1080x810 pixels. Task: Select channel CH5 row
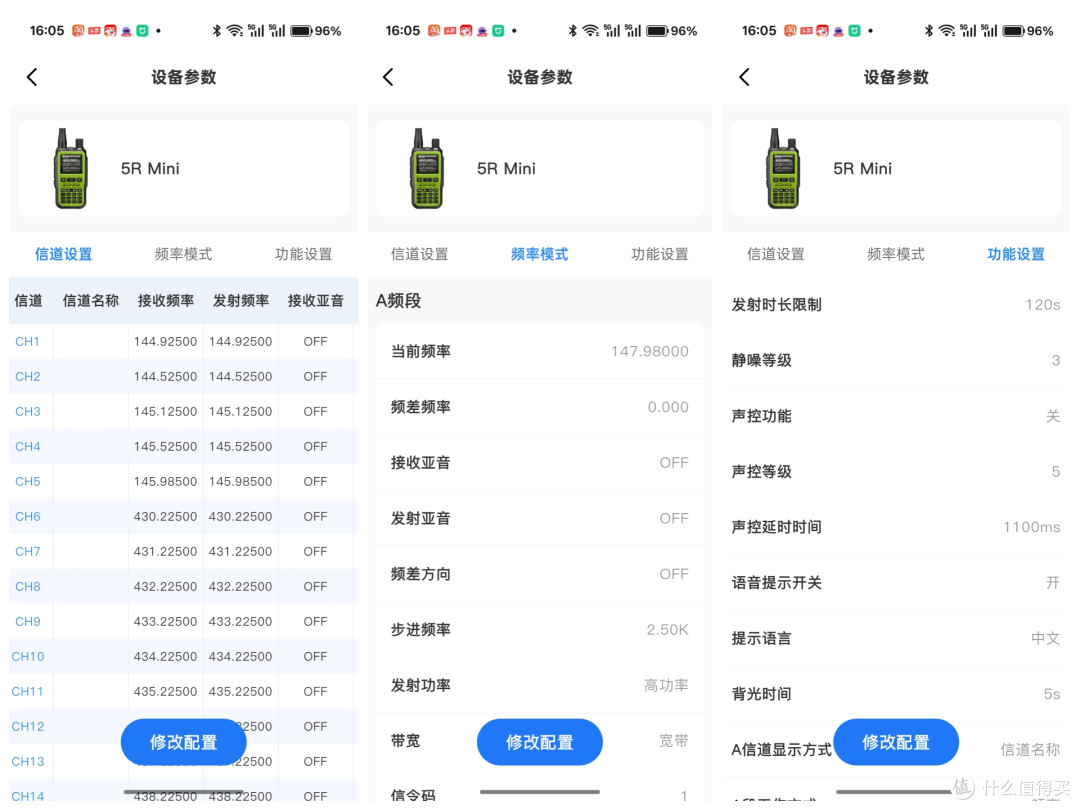click(x=183, y=481)
